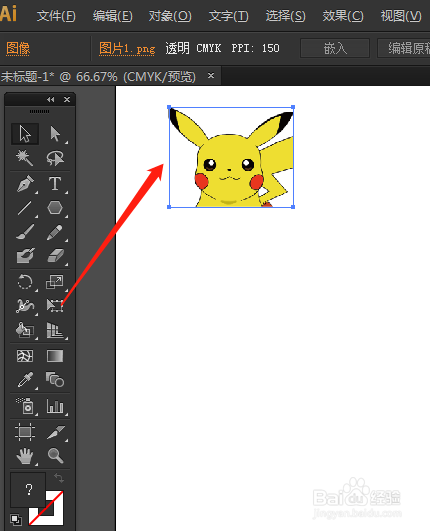430x531 pixels.
Task: Click the 图像 label link
Action: (x=18, y=48)
